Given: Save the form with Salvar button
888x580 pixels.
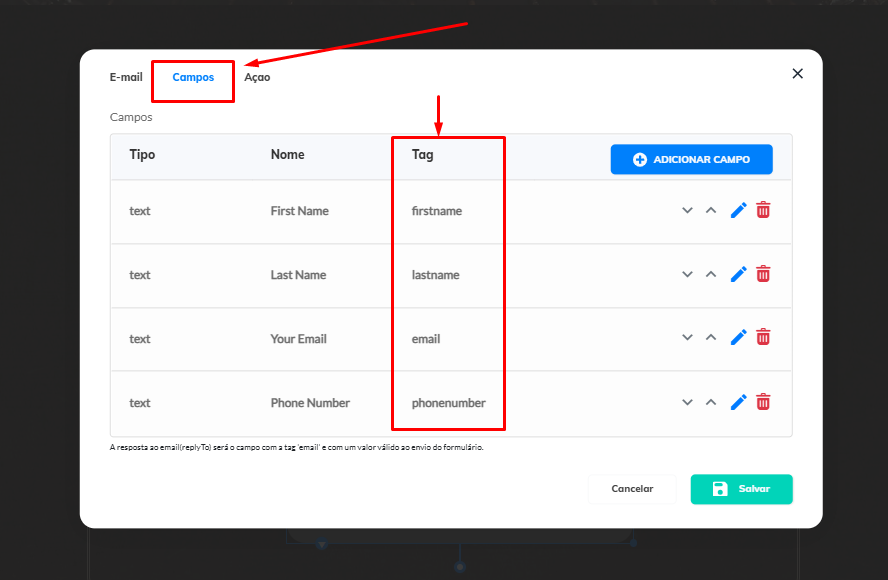Looking at the screenshot, I should (741, 489).
